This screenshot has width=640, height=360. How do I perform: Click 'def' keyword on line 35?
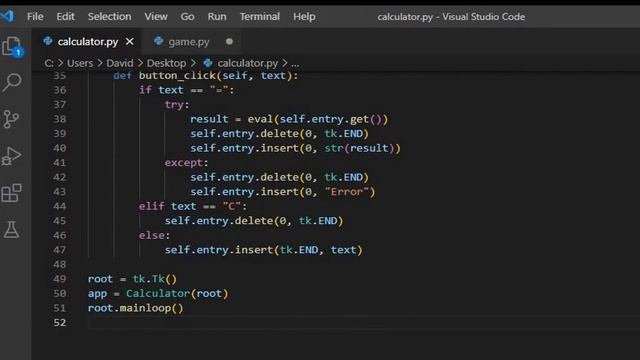pos(122,76)
